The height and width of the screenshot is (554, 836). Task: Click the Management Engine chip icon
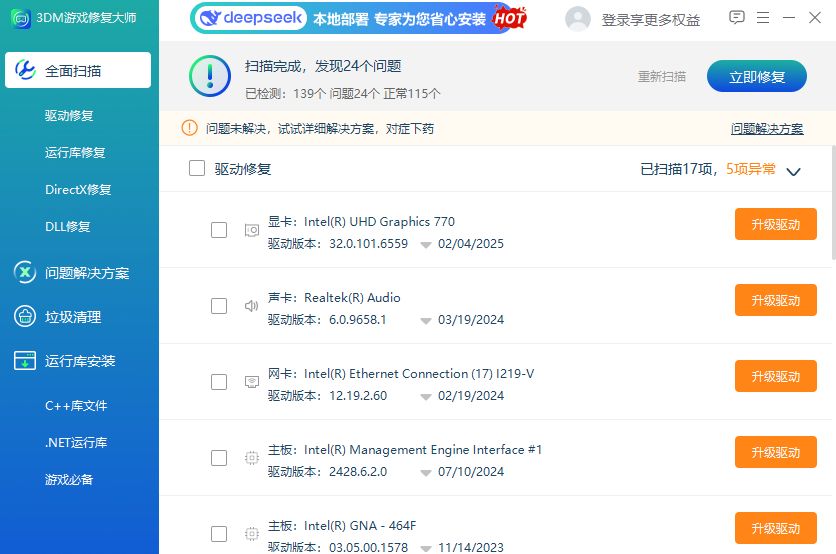252,457
